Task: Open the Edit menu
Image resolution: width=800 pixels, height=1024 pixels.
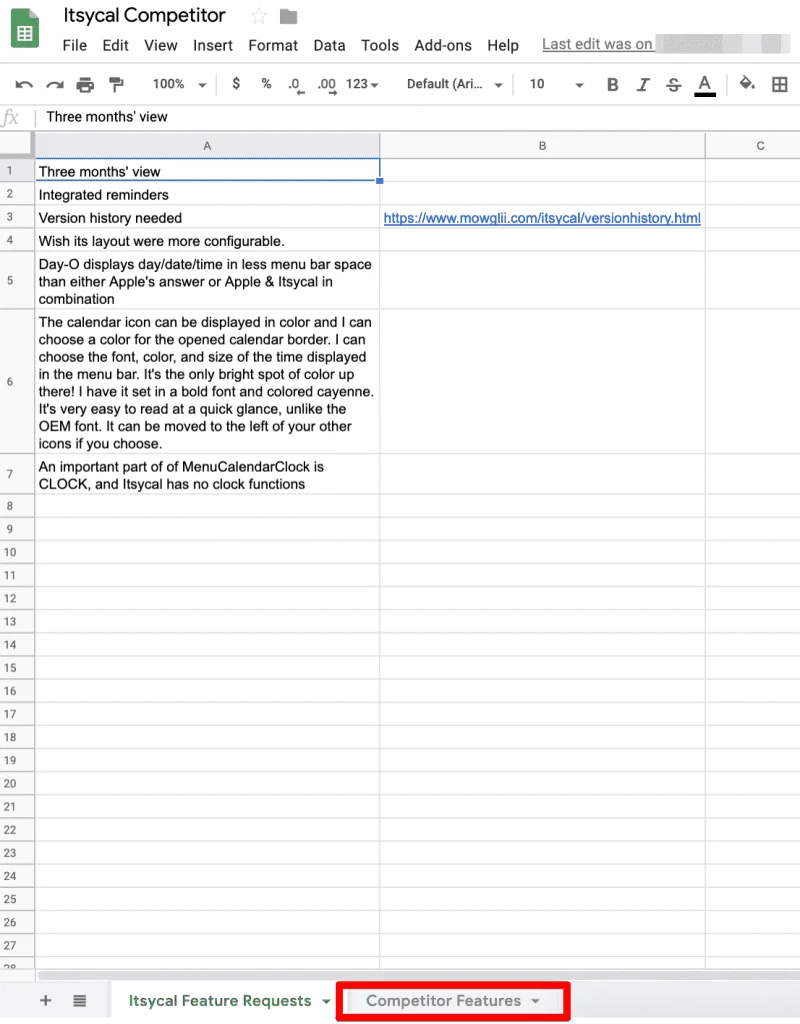Action: tap(115, 45)
